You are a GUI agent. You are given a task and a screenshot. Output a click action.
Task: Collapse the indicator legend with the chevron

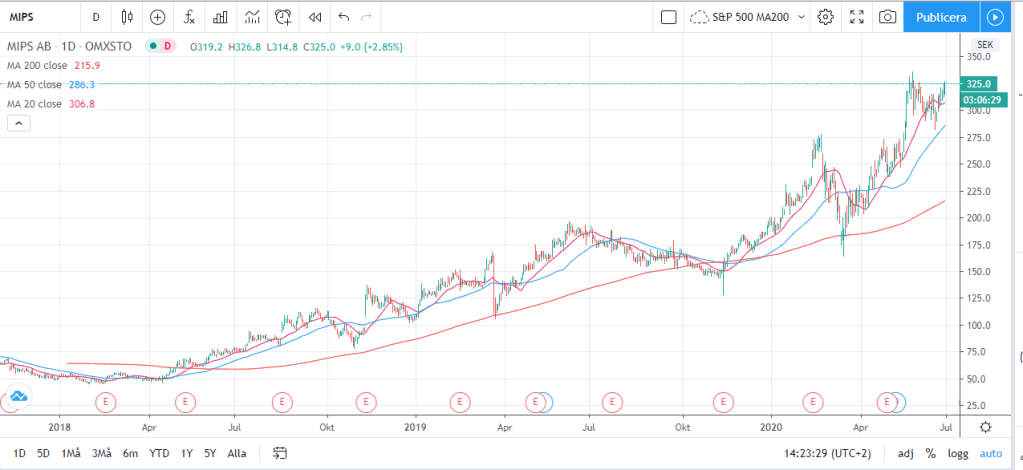point(19,123)
